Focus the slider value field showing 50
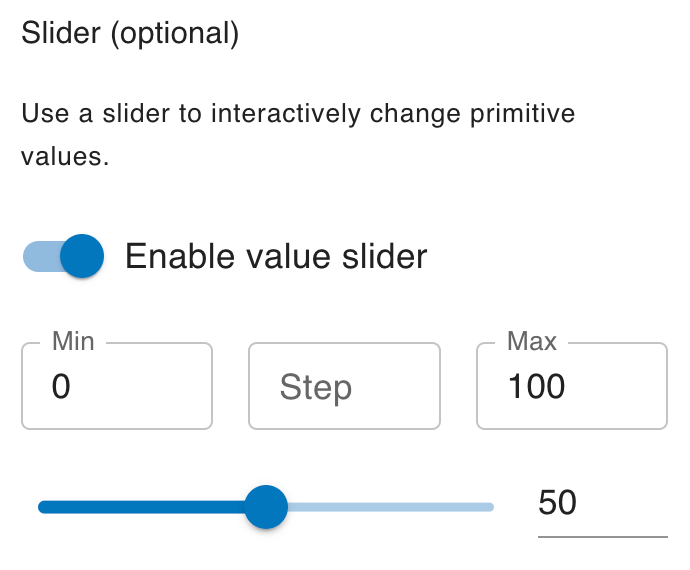The height and width of the screenshot is (570, 690). point(602,507)
